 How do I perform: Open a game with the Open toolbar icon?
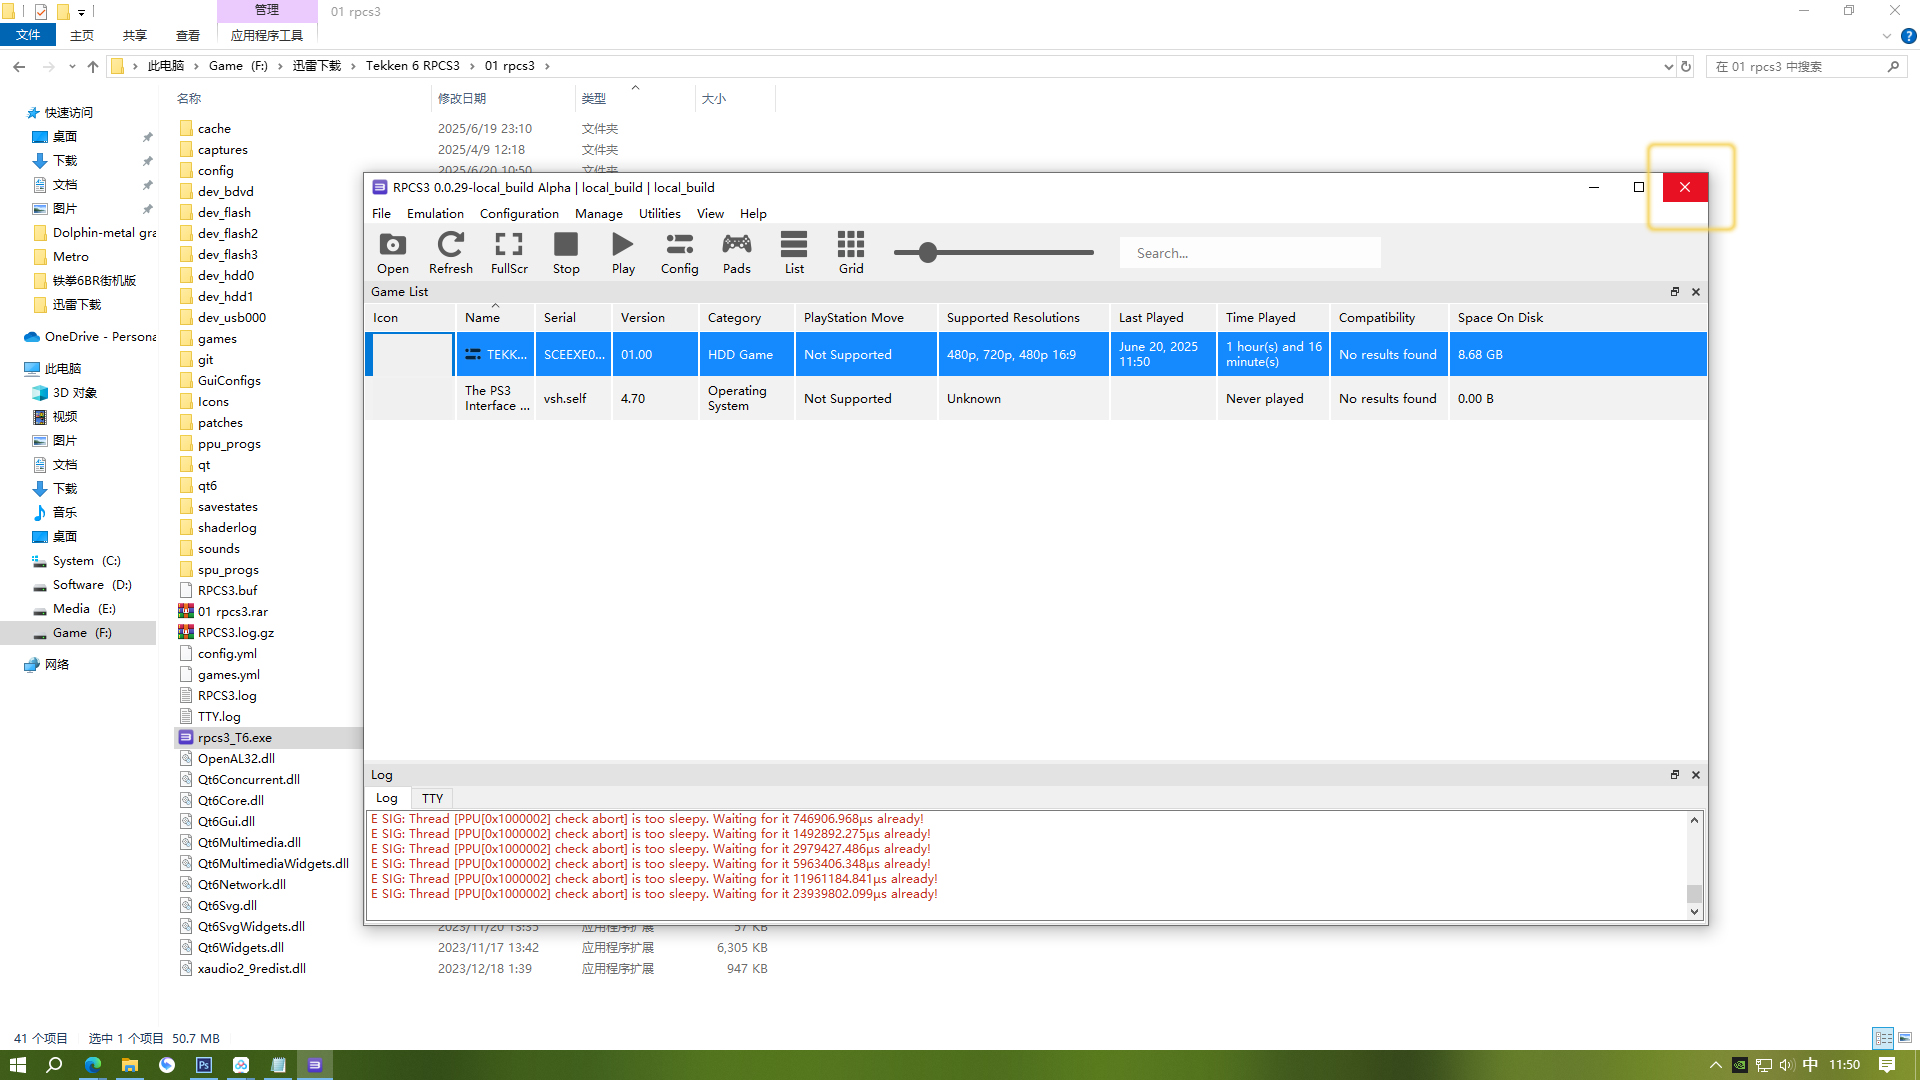tap(393, 254)
